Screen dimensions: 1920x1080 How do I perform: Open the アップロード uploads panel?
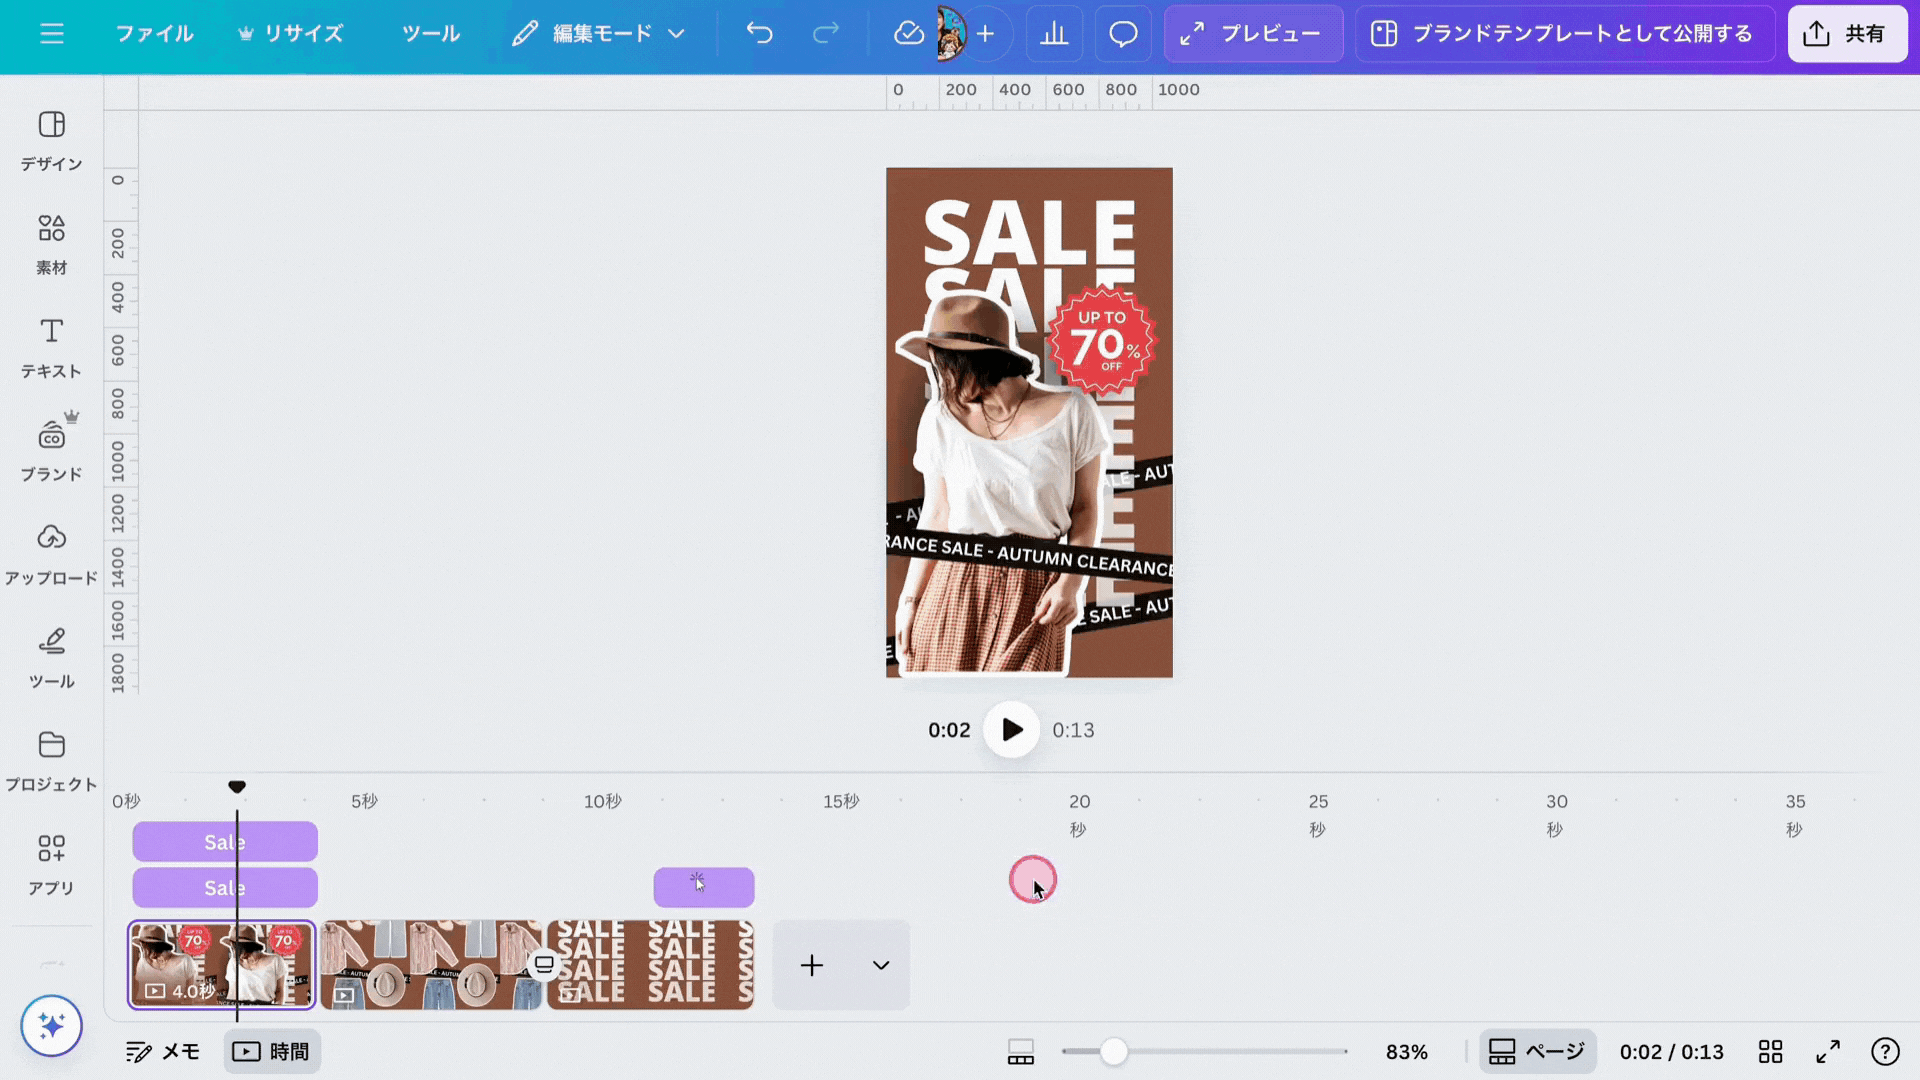[51, 553]
